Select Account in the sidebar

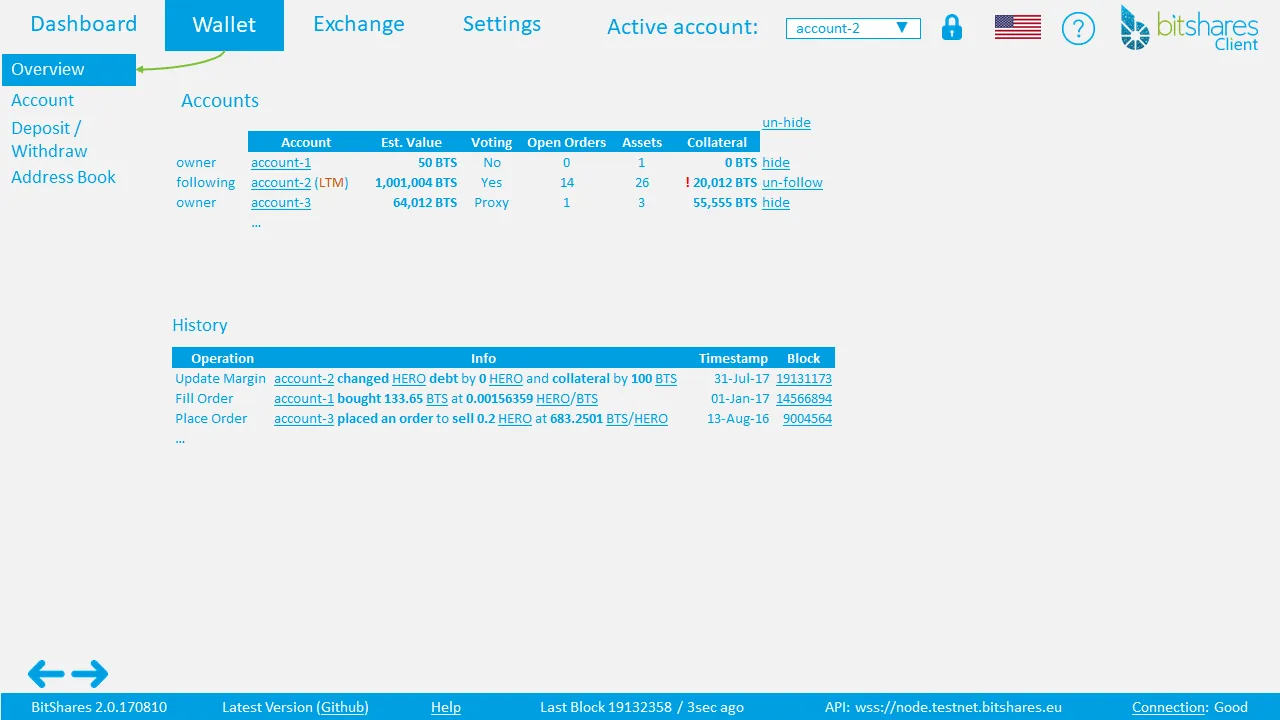point(42,100)
